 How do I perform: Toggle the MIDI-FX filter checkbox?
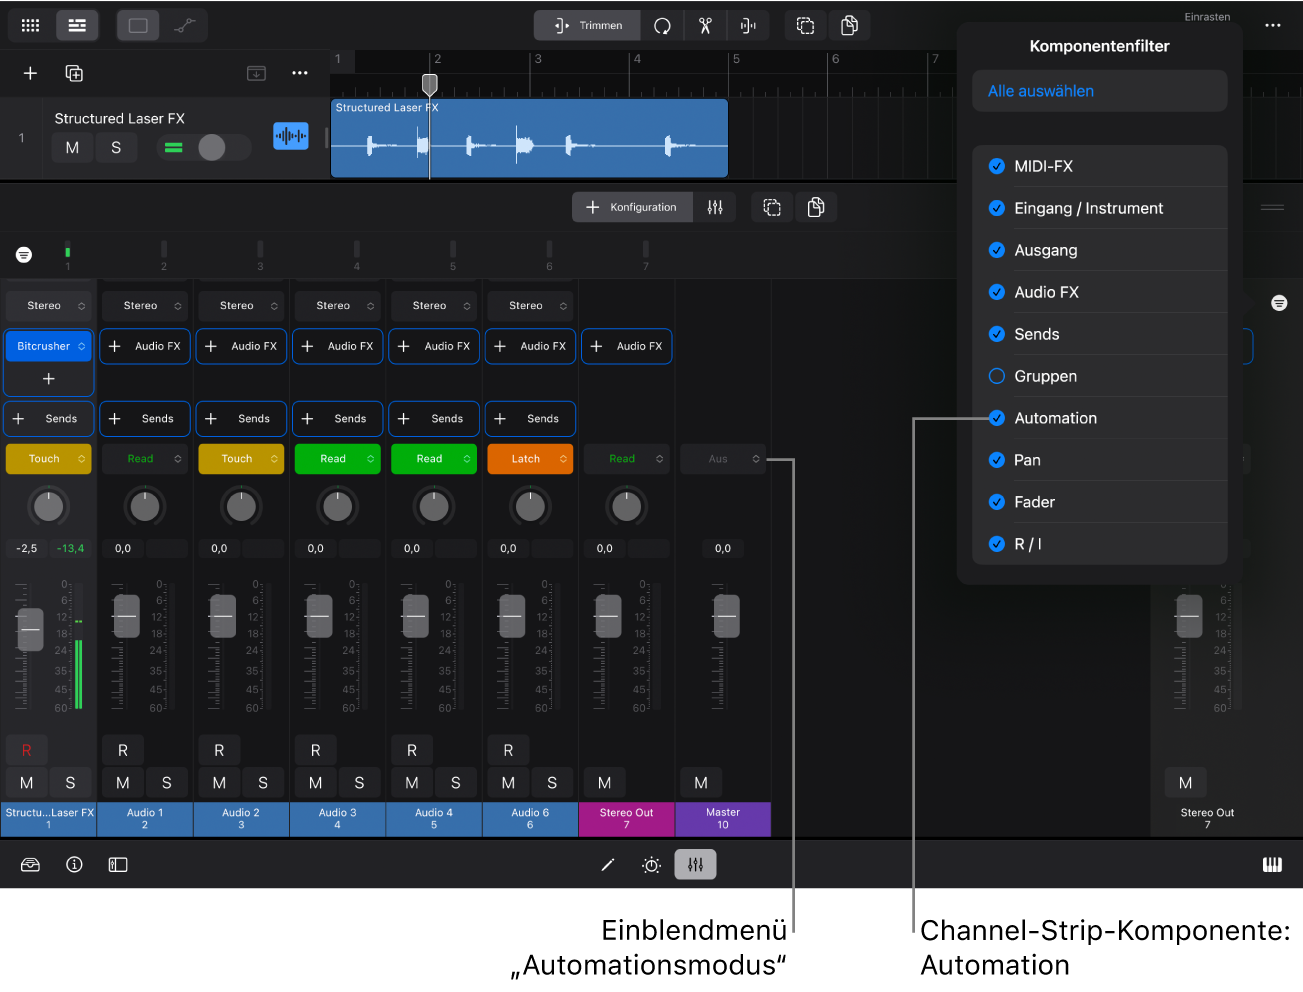[997, 166]
